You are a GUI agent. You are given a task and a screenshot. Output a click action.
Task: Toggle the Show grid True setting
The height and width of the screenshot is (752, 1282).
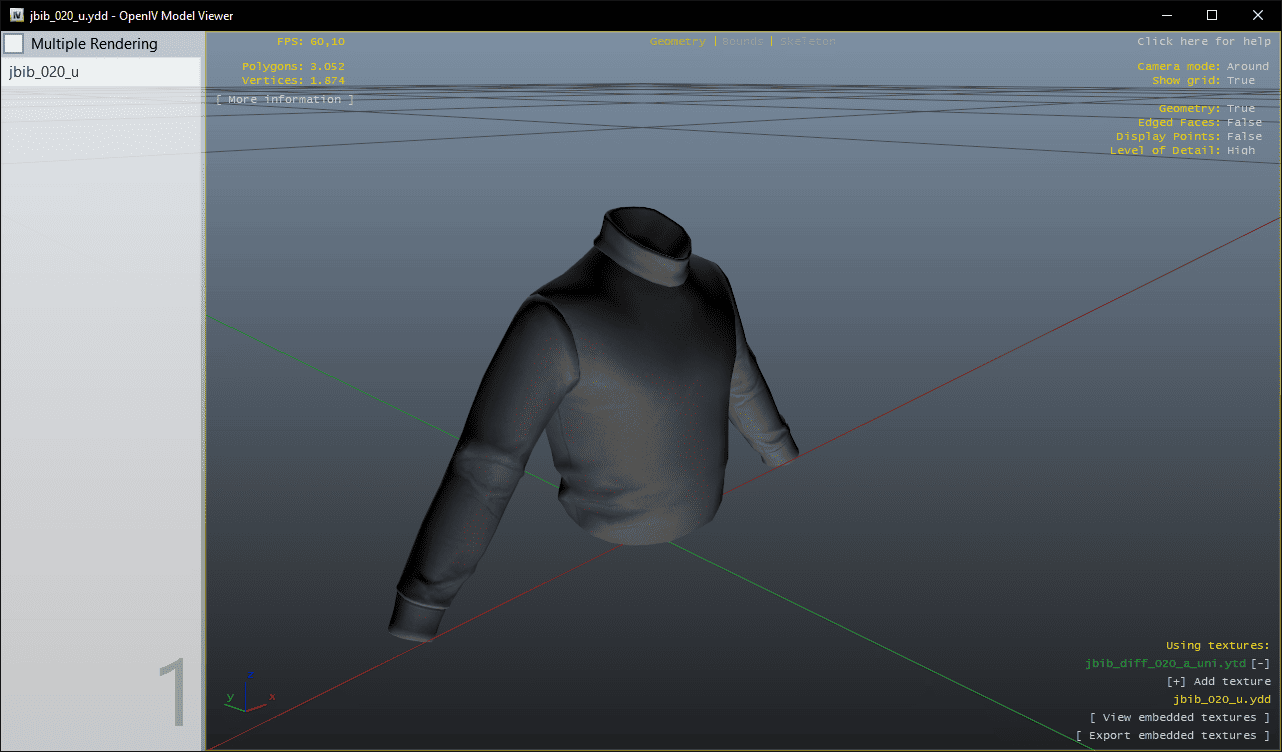coord(1240,81)
